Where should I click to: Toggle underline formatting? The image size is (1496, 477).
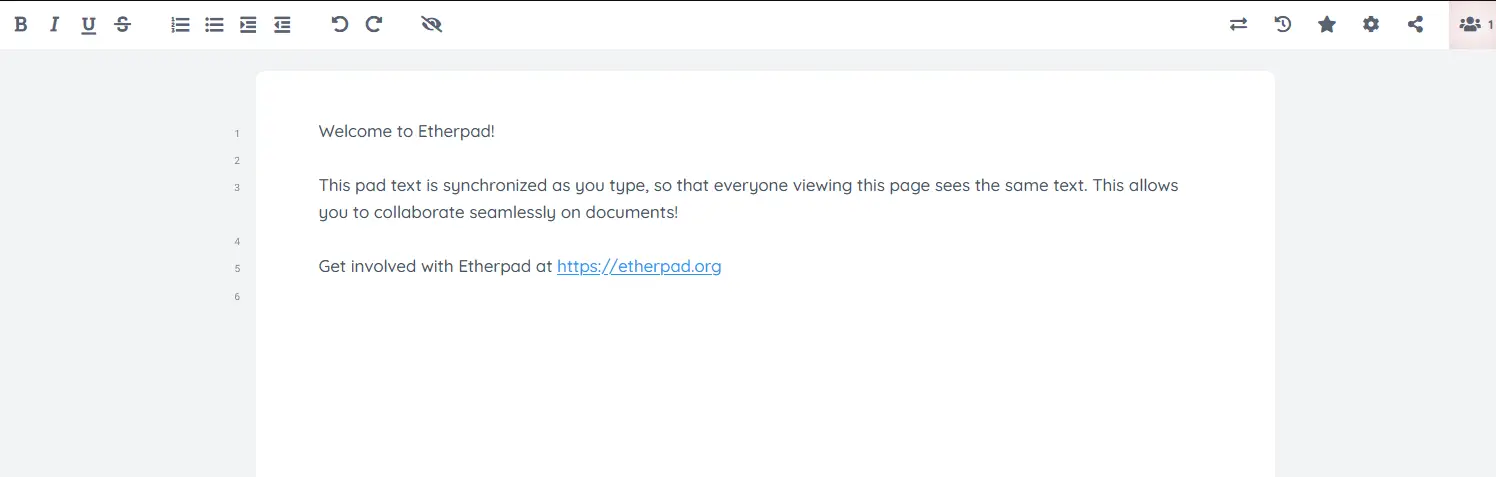coord(88,25)
